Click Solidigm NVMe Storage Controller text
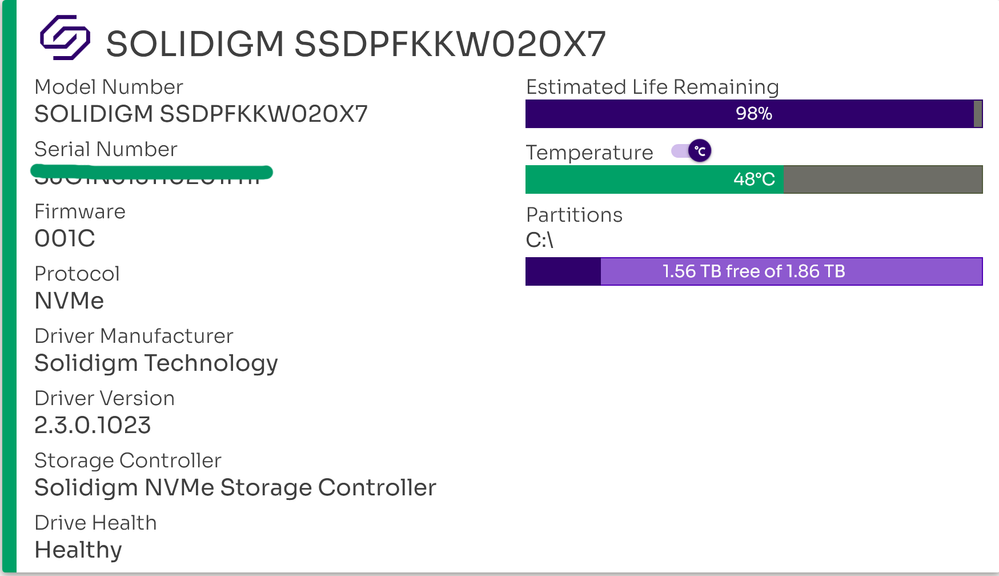Viewport: 999px width, 576px height. tap(235, 488)
